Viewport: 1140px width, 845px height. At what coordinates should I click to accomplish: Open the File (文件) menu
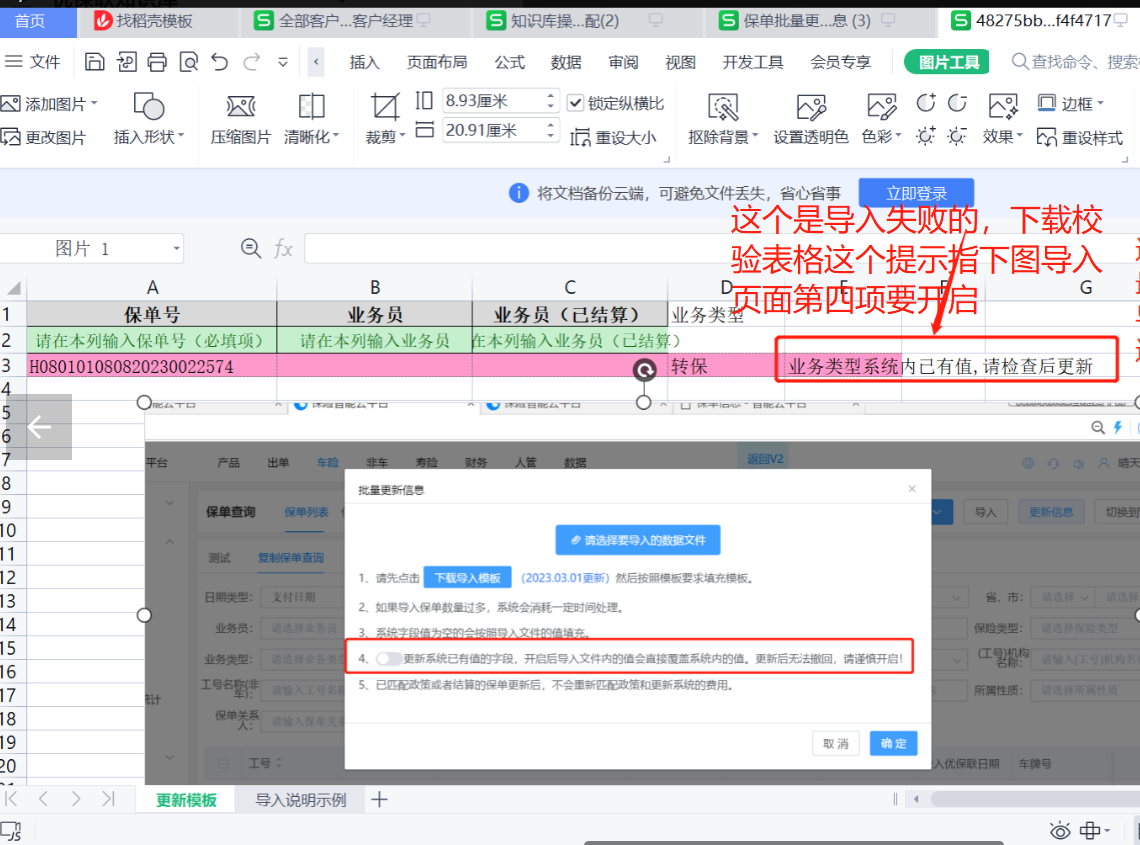click(x=33, y=62)
